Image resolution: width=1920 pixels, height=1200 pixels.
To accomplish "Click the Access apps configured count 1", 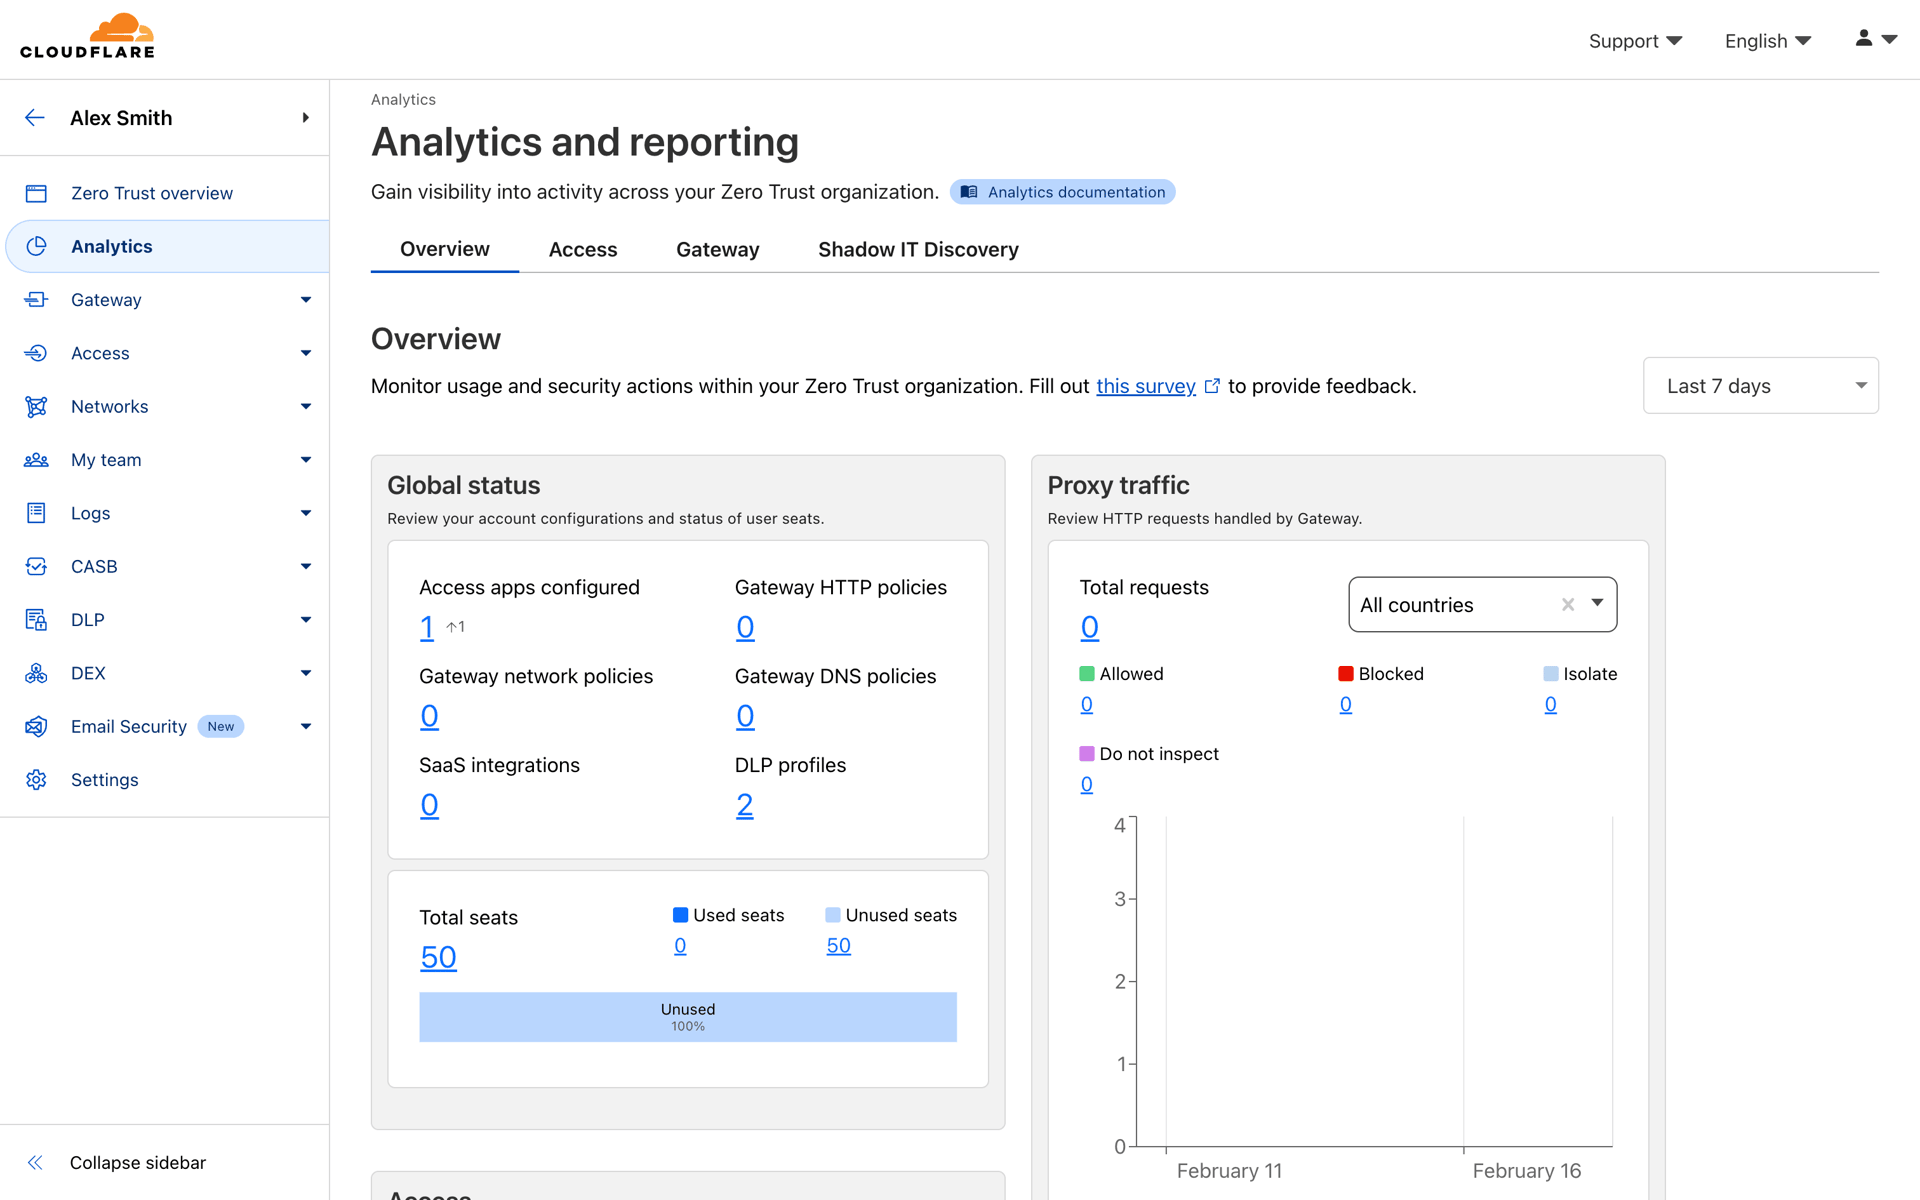I will pos(427,627).
